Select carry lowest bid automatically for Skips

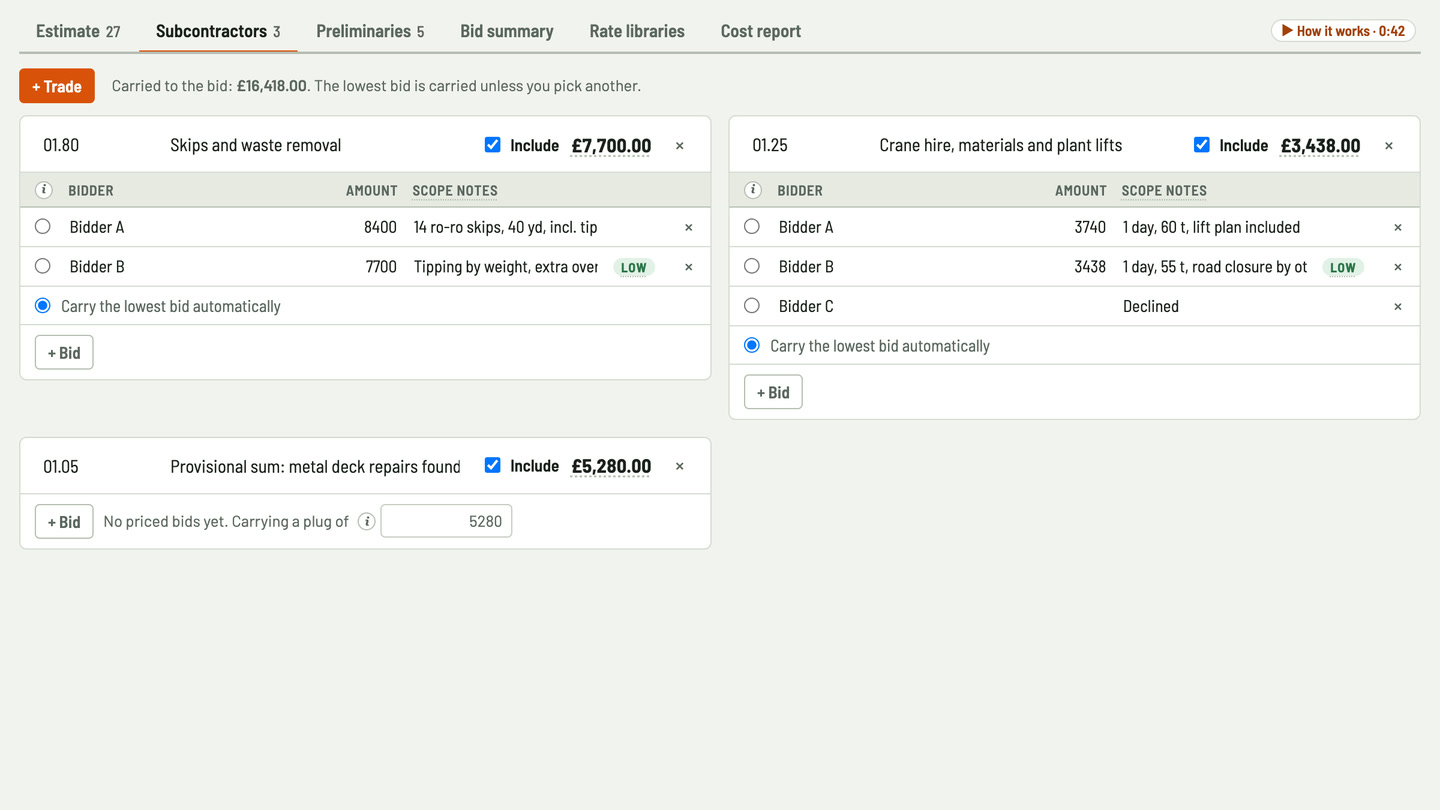coord(43,306)
